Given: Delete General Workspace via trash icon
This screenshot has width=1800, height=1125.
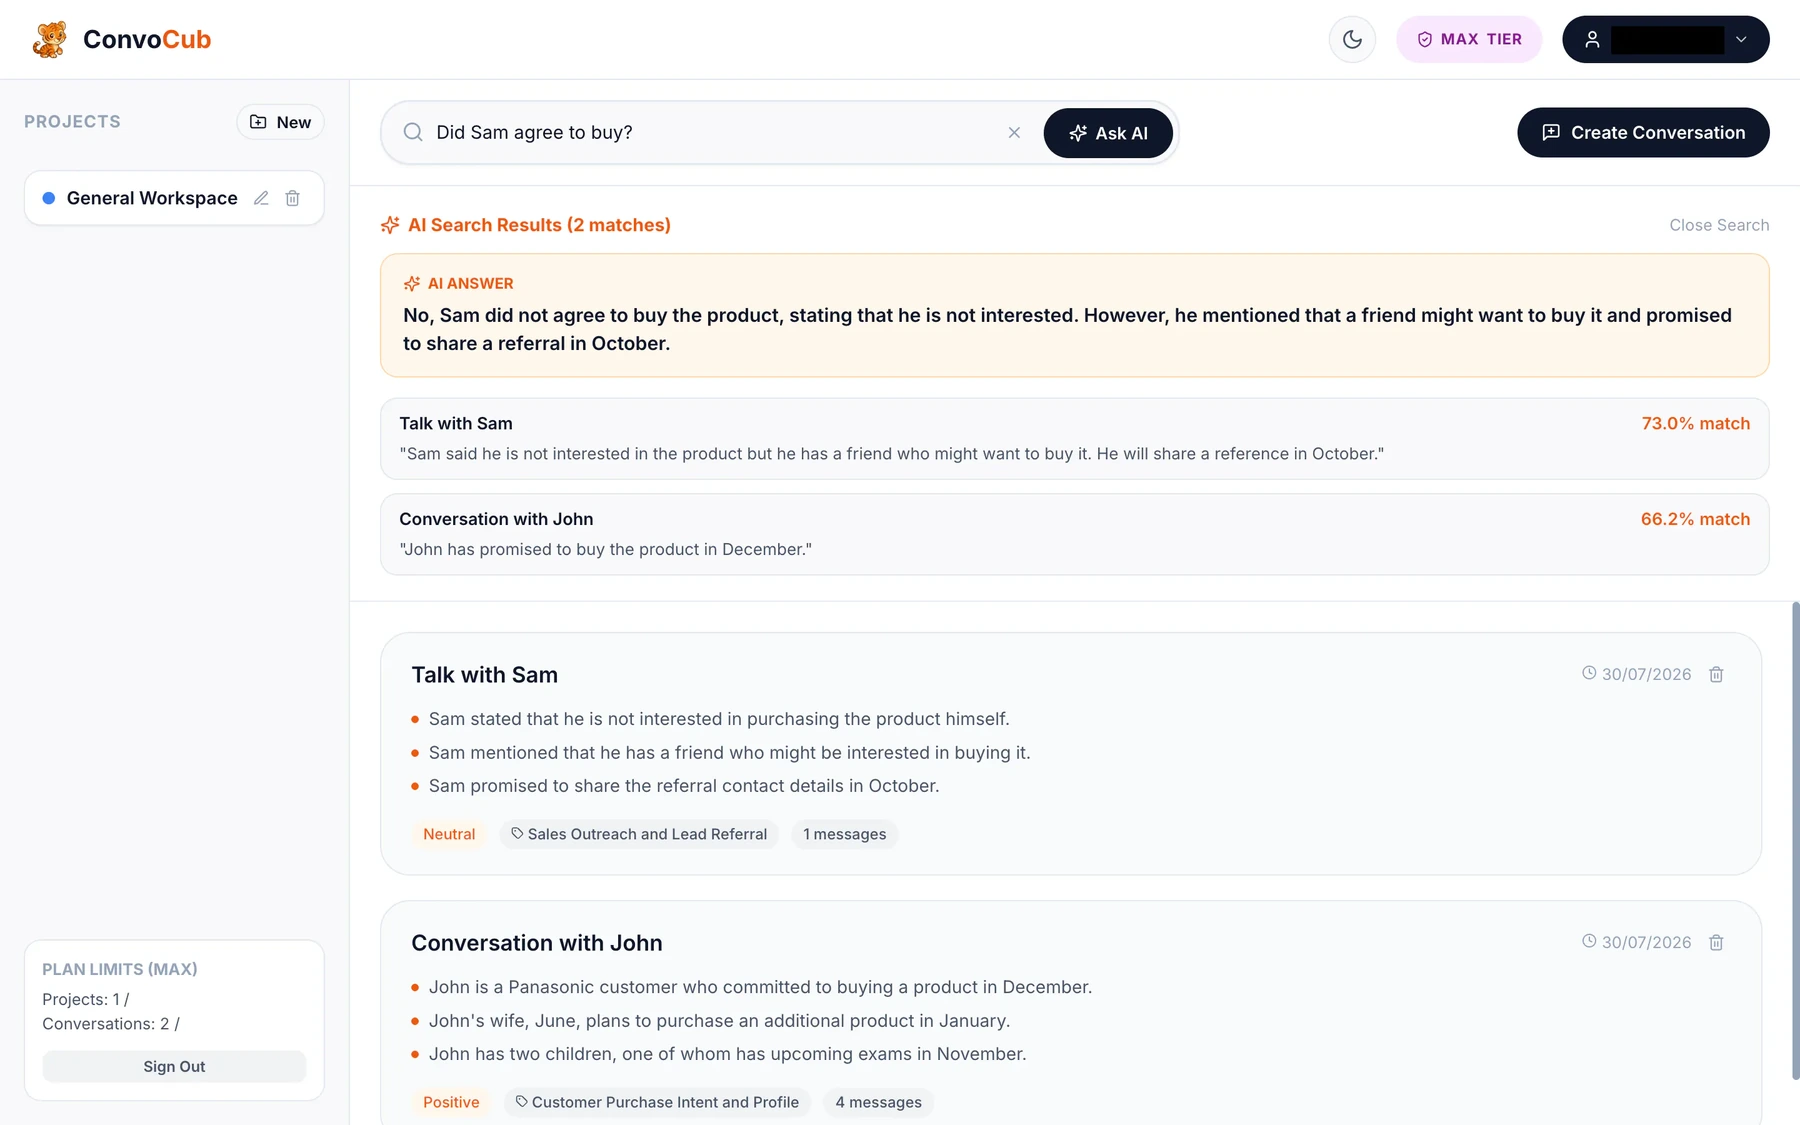Looking at the screenshot, I should 293,198.
